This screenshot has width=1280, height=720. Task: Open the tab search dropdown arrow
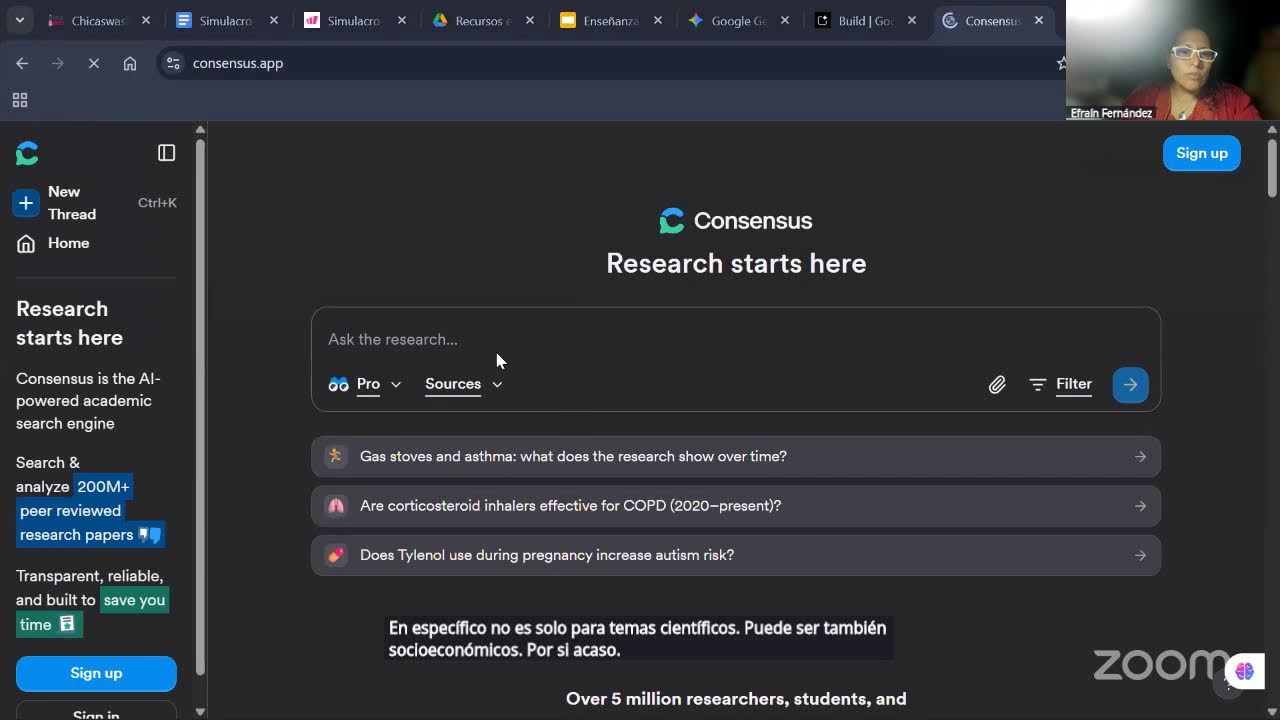(x=20, y=20)
